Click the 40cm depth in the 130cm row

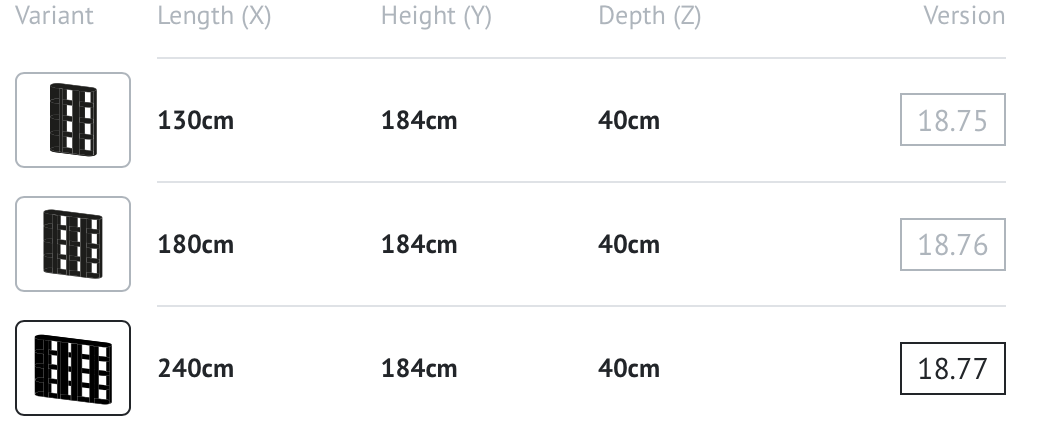[x=629, y=121]
